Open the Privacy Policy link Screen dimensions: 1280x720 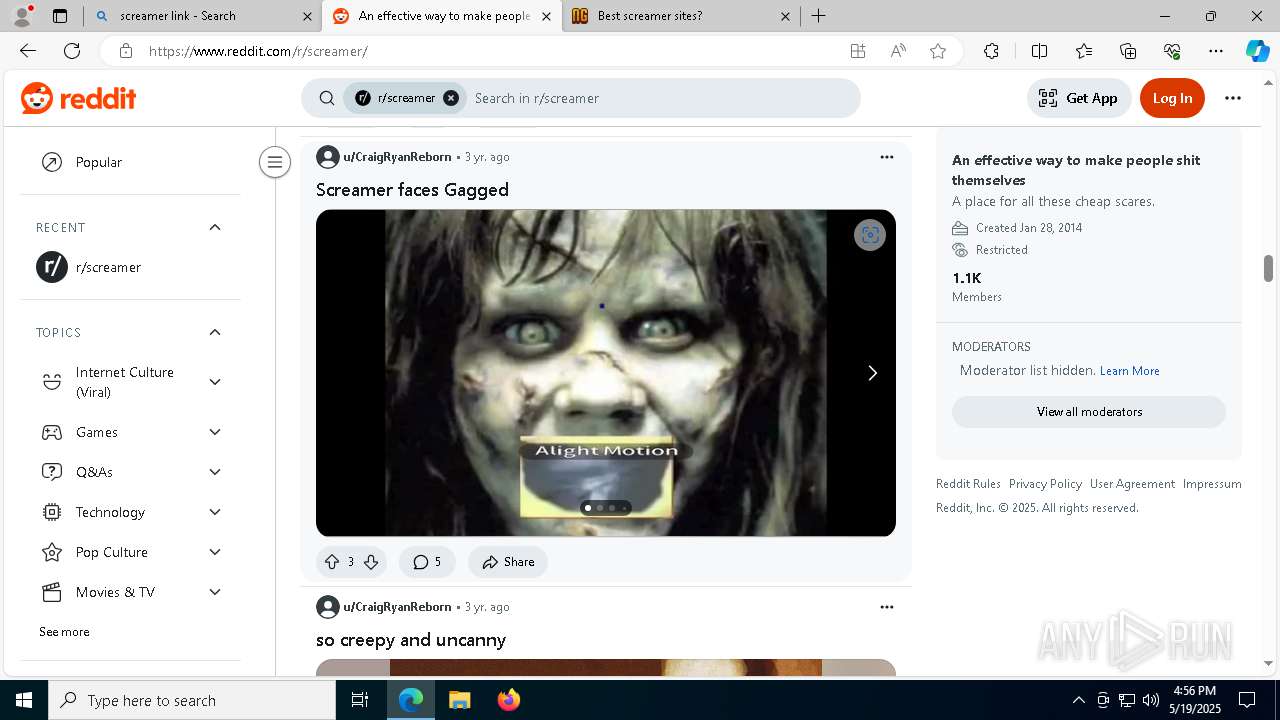pyautogui.click(x=1045, y=484)
